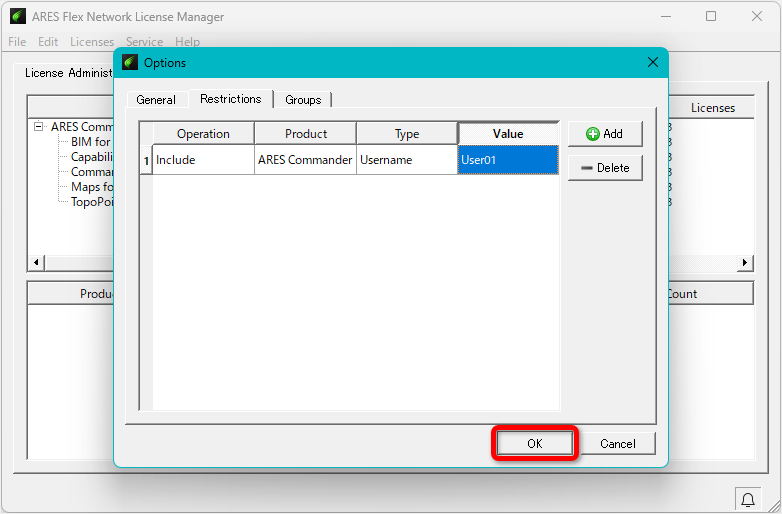Close the Options dialog
The image size is (782, 514).
click(653, 62)
